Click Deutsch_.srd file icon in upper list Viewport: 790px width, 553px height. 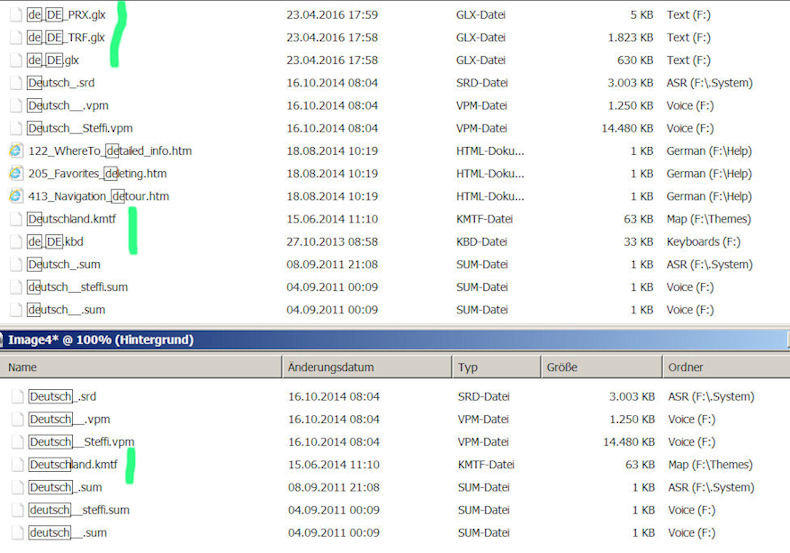click(16, 83)
